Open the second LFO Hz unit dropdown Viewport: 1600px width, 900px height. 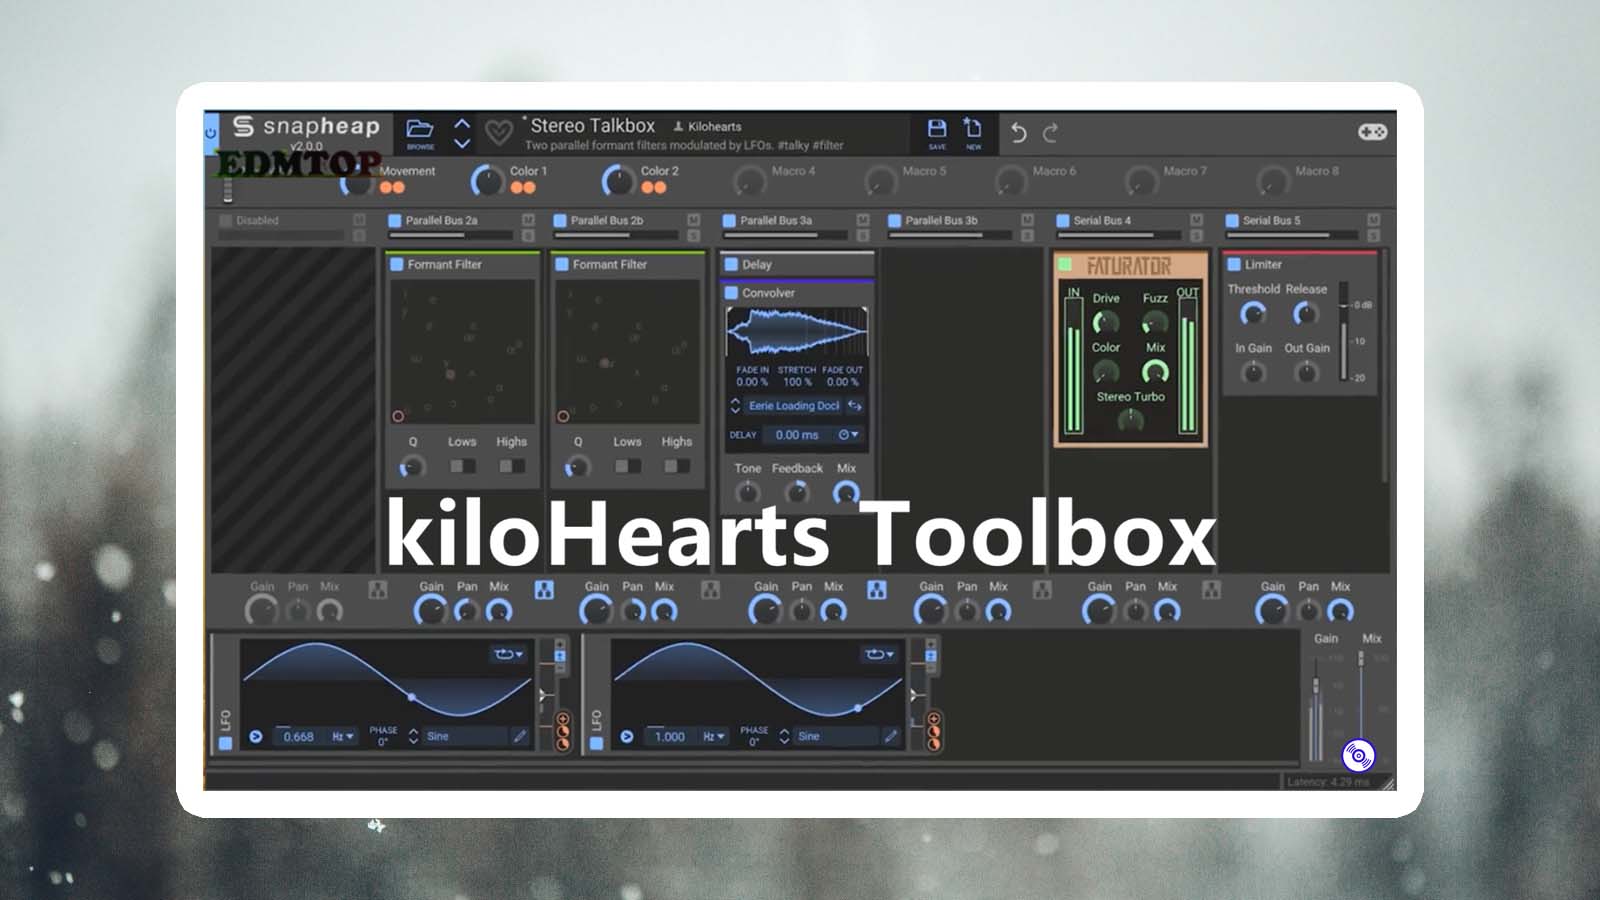click(714, 736)
